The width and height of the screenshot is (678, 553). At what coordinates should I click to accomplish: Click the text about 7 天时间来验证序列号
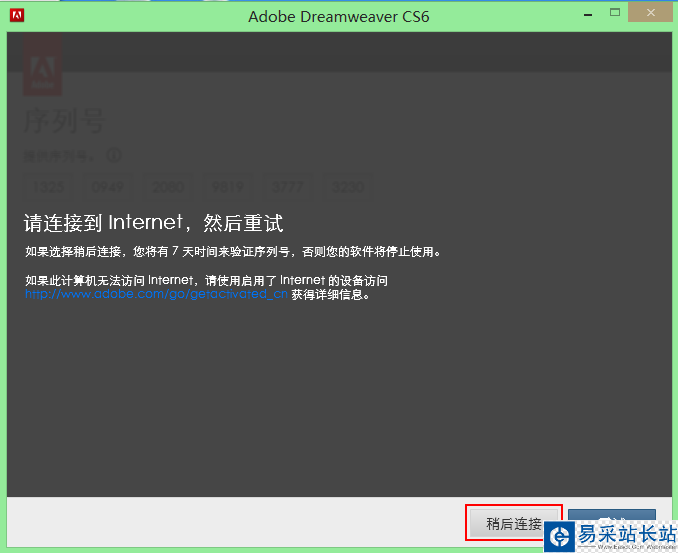(233, 252)
